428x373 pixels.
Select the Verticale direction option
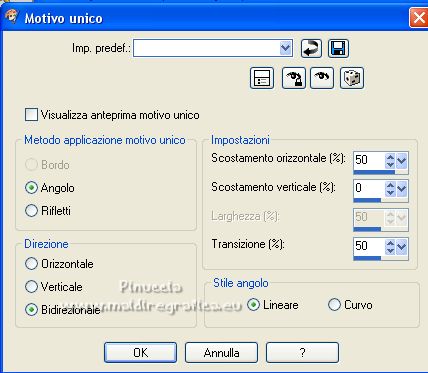tap(31, 287)
